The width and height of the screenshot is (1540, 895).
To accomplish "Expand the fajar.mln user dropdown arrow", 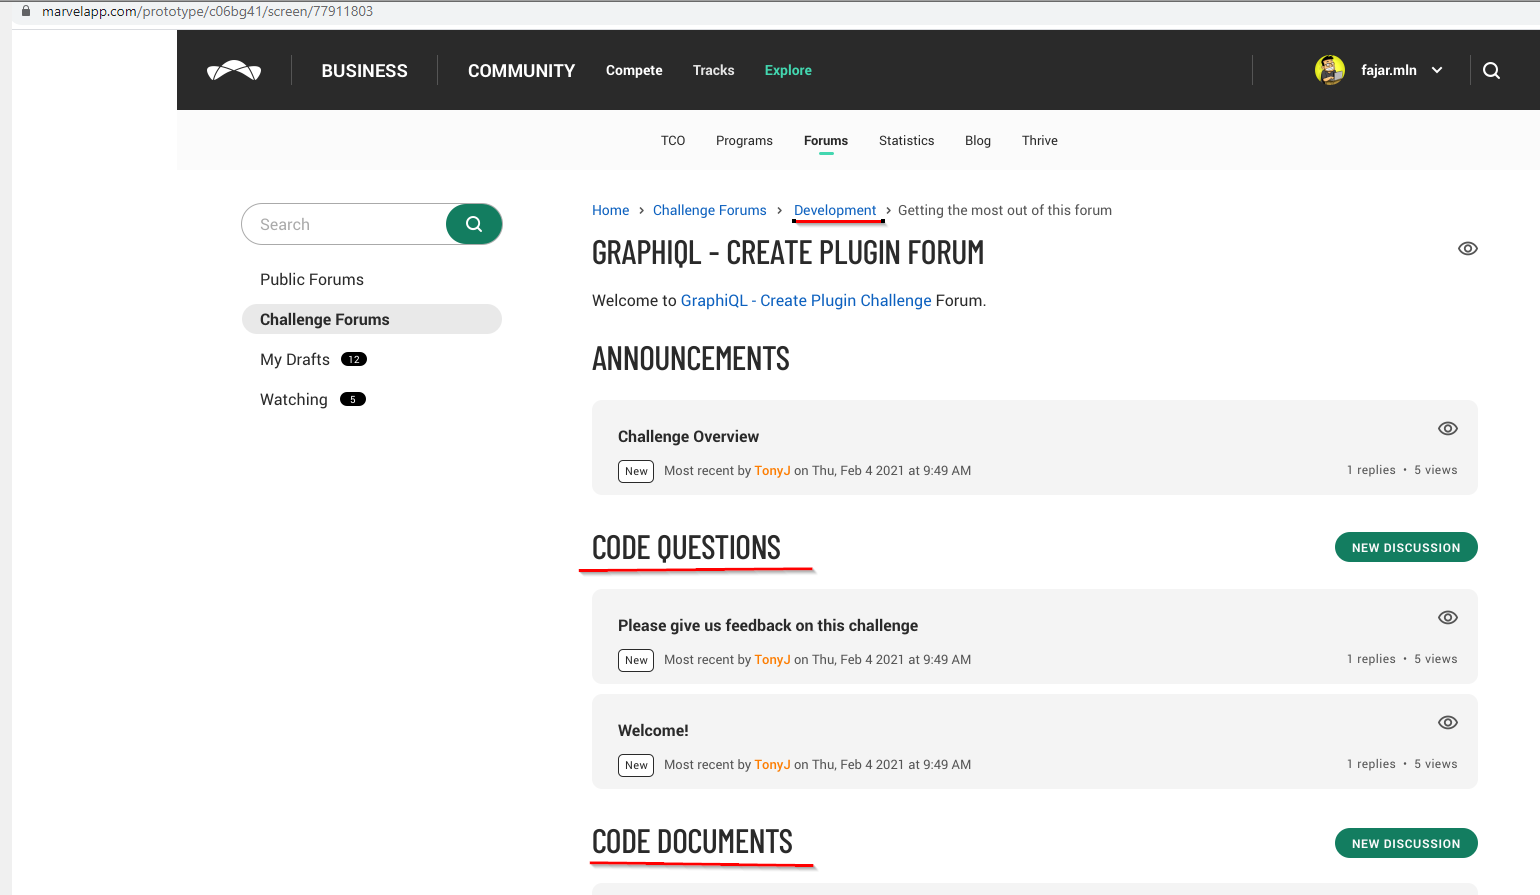I will [x=1437, y=70].
